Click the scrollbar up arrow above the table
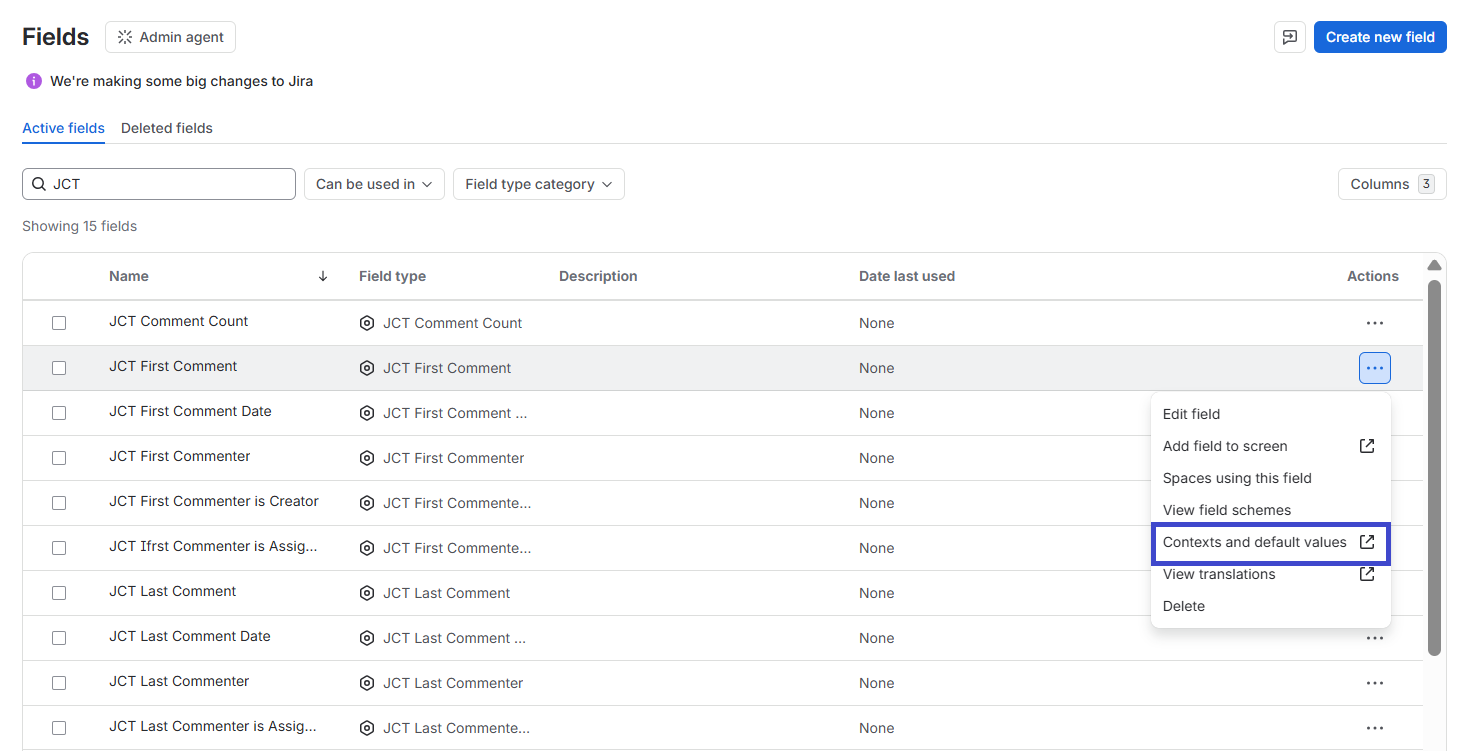Viewport: 1470px width, 751px height. [1434, 265]
